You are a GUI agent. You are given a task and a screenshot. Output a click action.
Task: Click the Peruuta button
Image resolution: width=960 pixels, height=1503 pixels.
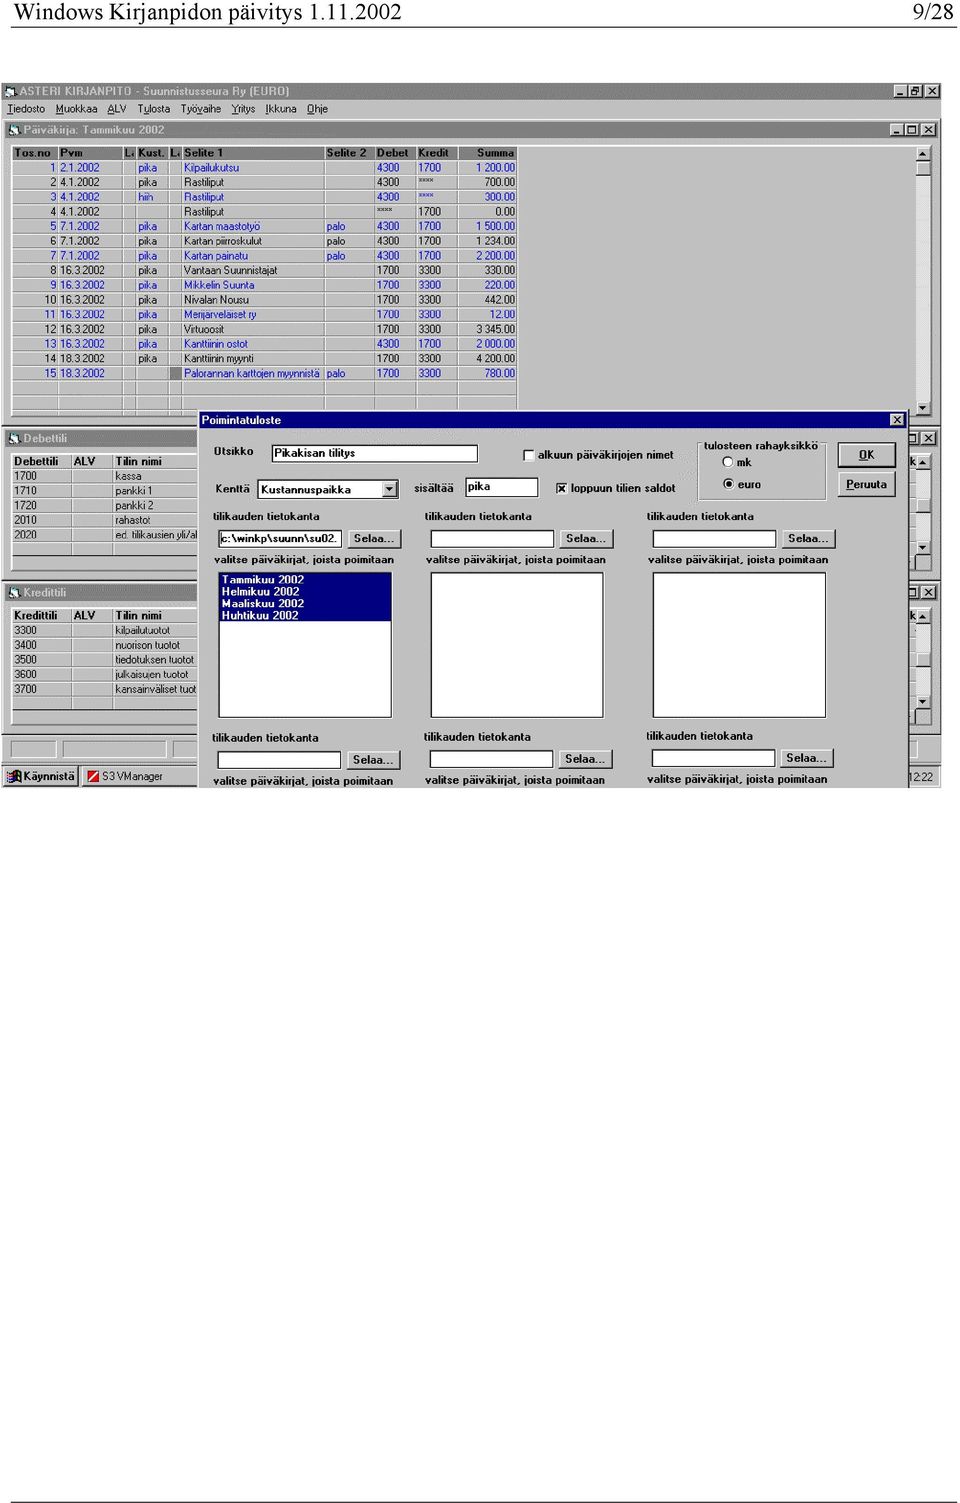coord(866,485)
